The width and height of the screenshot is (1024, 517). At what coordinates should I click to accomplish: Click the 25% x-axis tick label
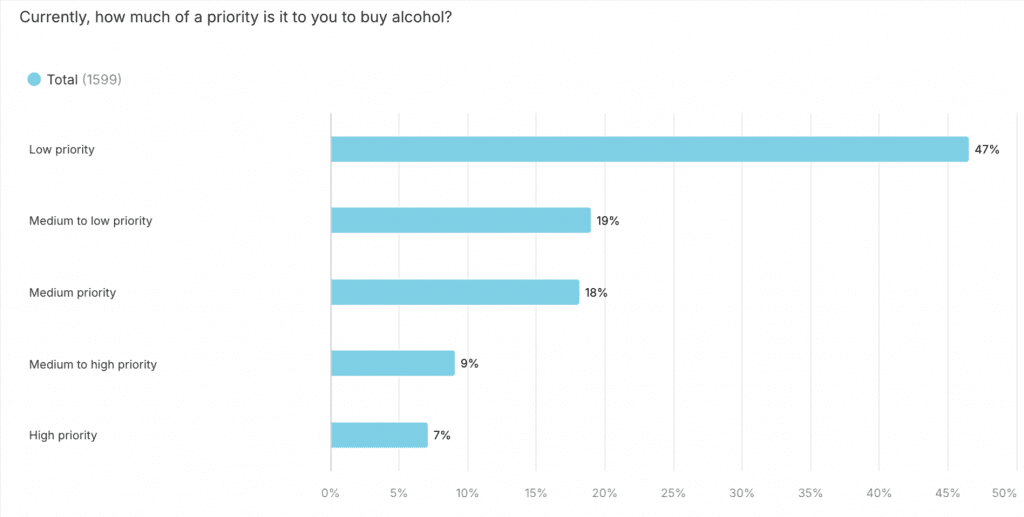[673, 493]
